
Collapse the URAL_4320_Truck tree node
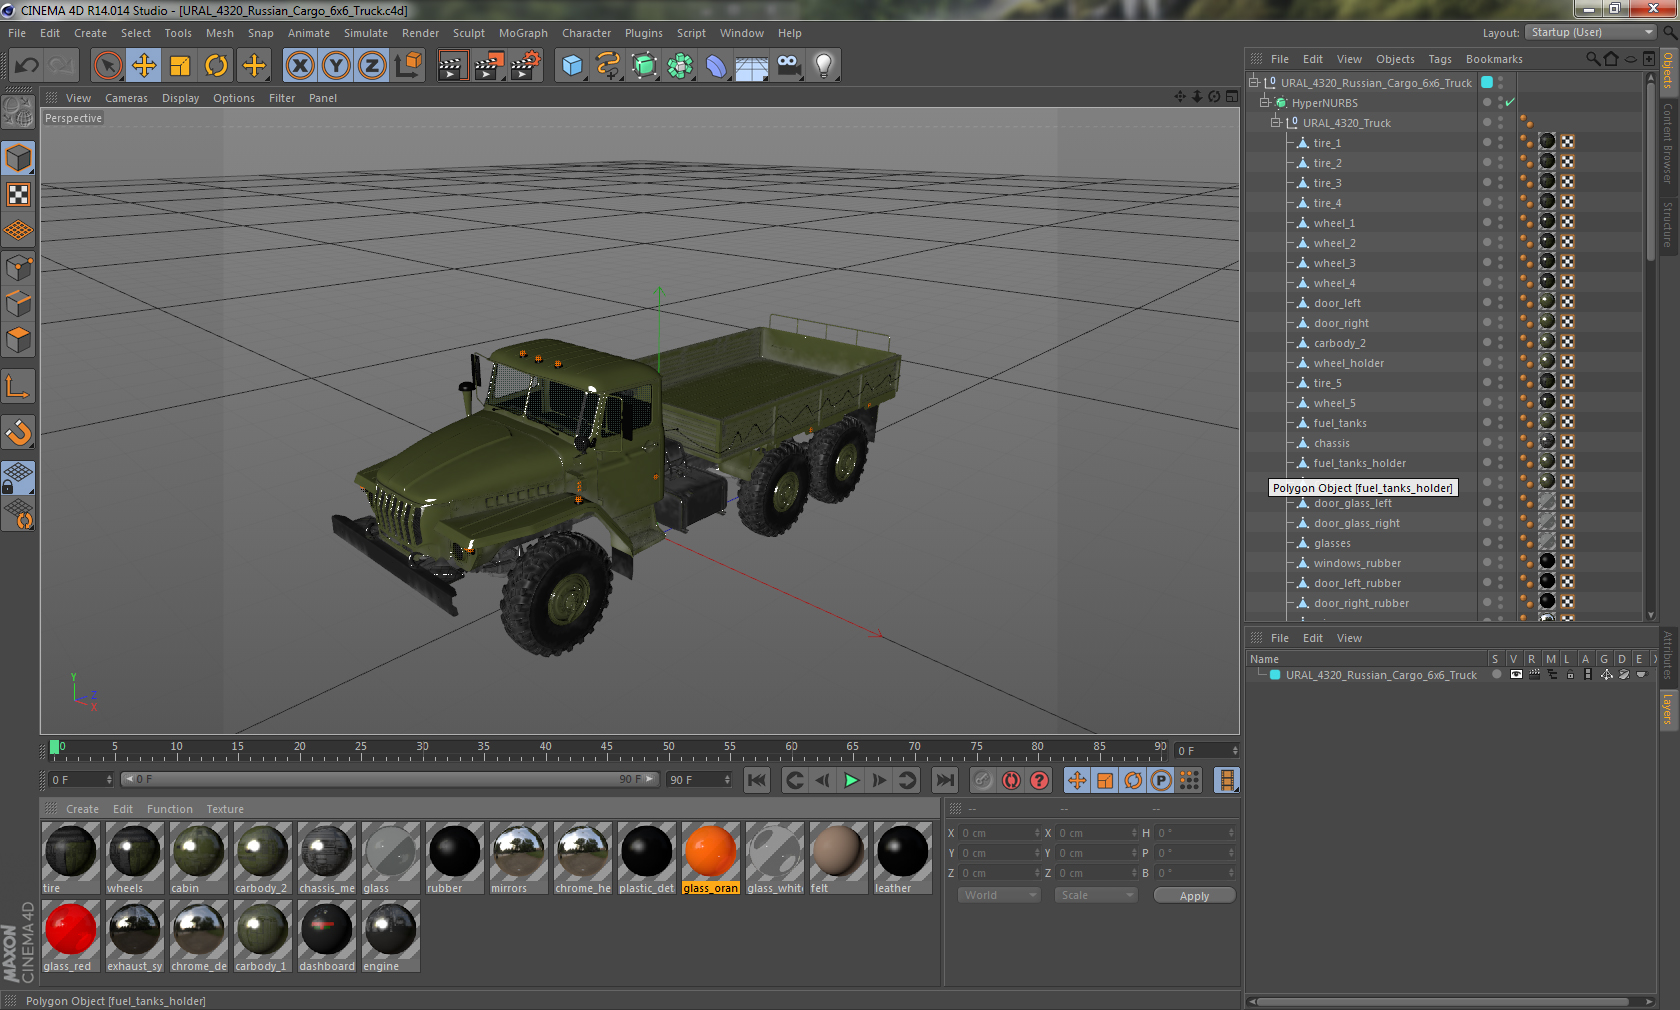(1275, 122)
